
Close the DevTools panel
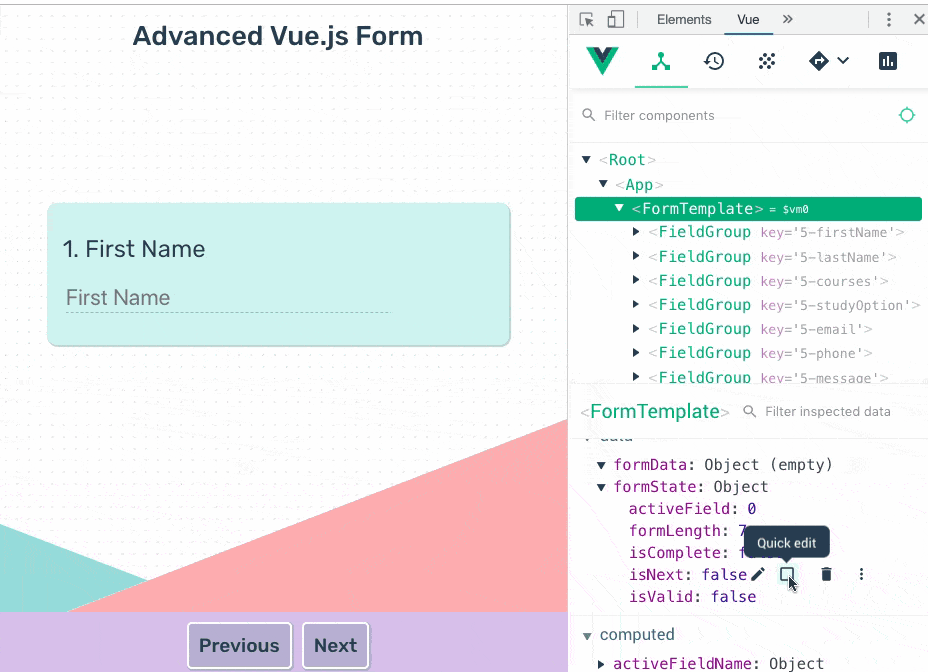click(919, 20)
